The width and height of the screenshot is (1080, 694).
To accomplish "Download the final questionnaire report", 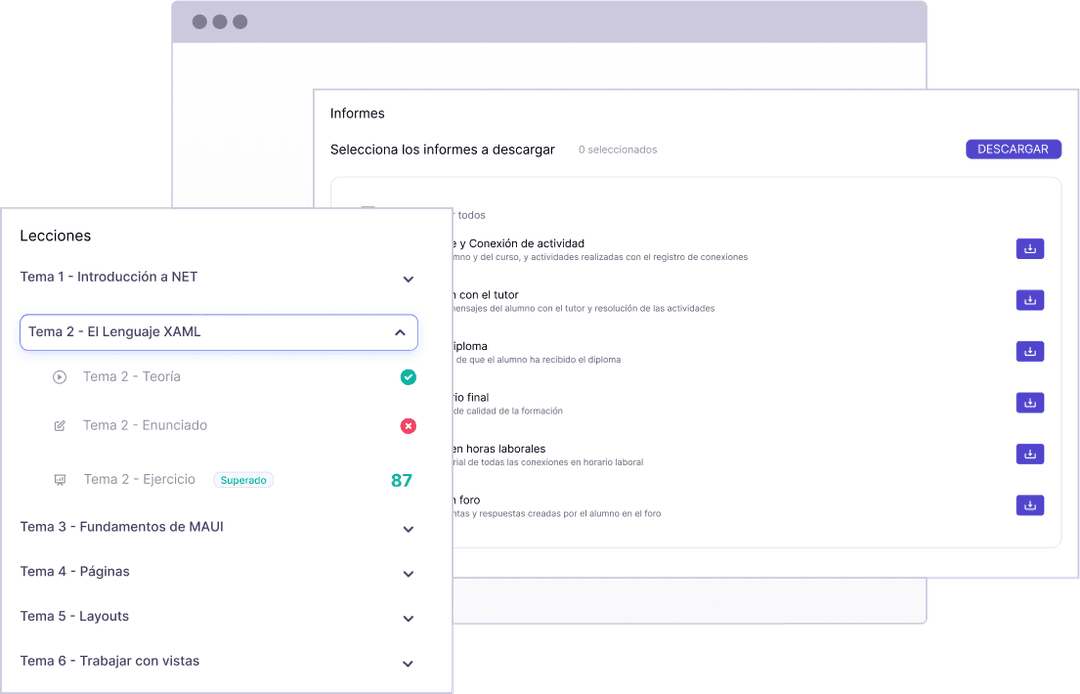I will point(1030,403).
